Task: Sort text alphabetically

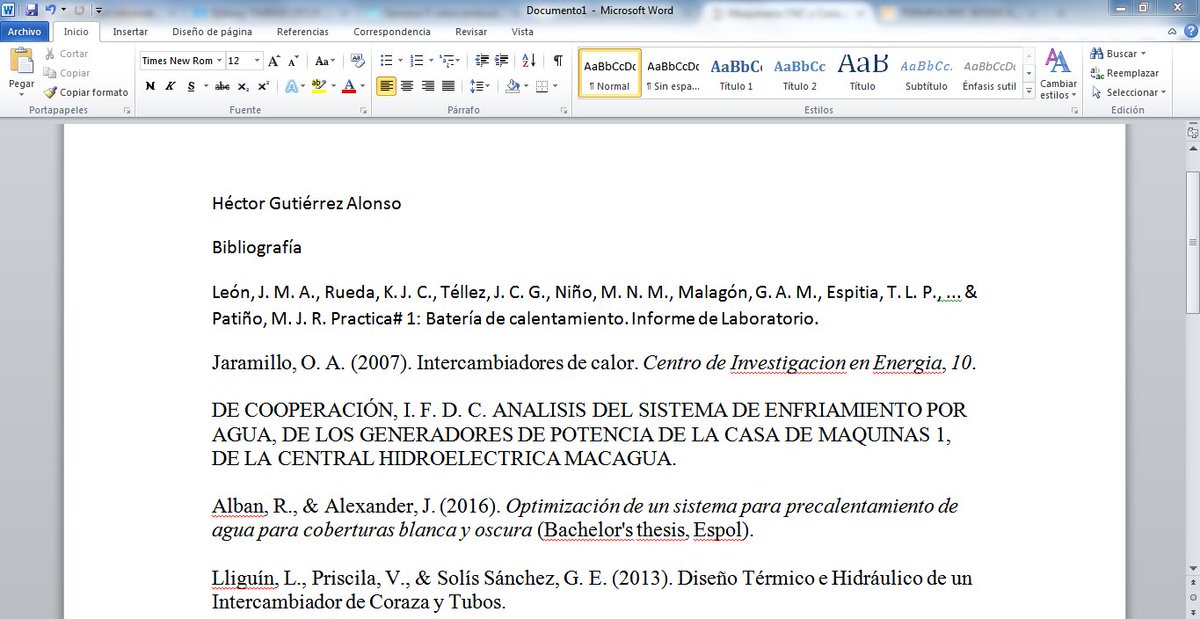Action: pos(529,61)
